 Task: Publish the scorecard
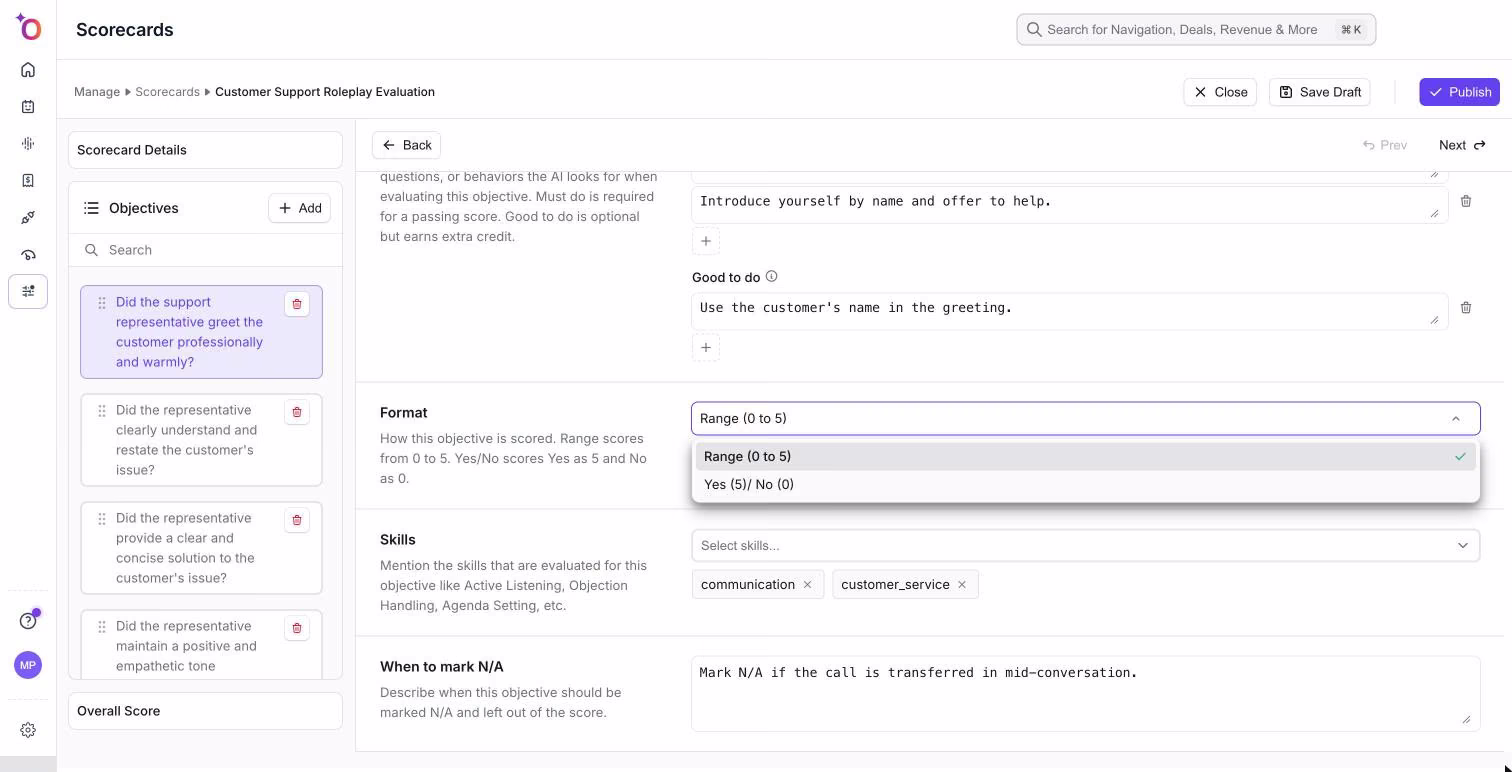[x=1459, y=92]
